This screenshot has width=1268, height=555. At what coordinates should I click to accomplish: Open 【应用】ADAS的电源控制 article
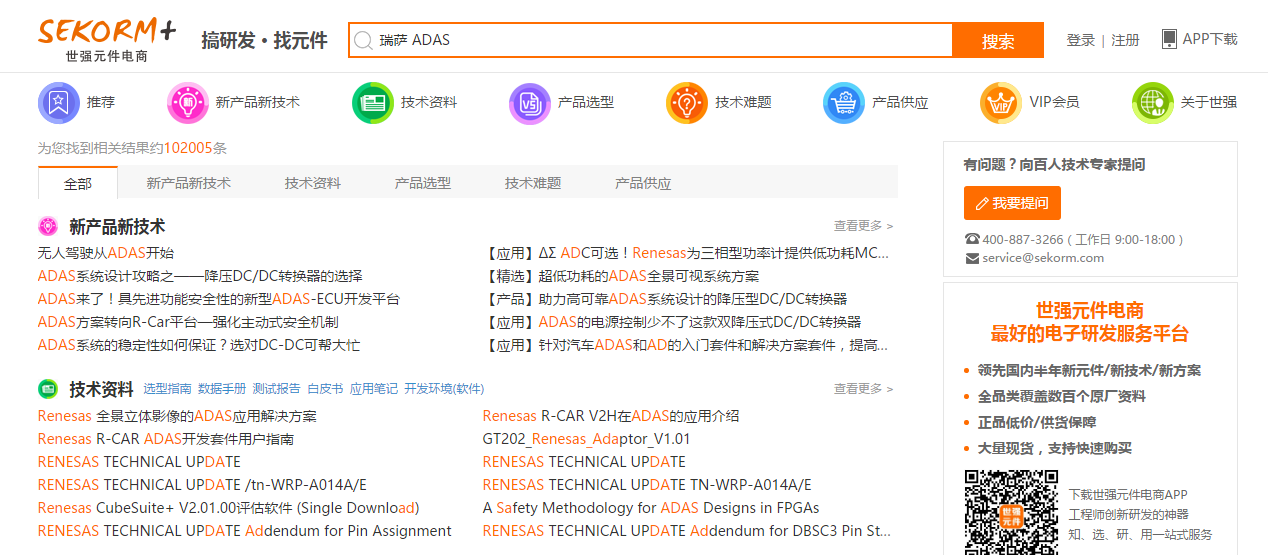672,322
